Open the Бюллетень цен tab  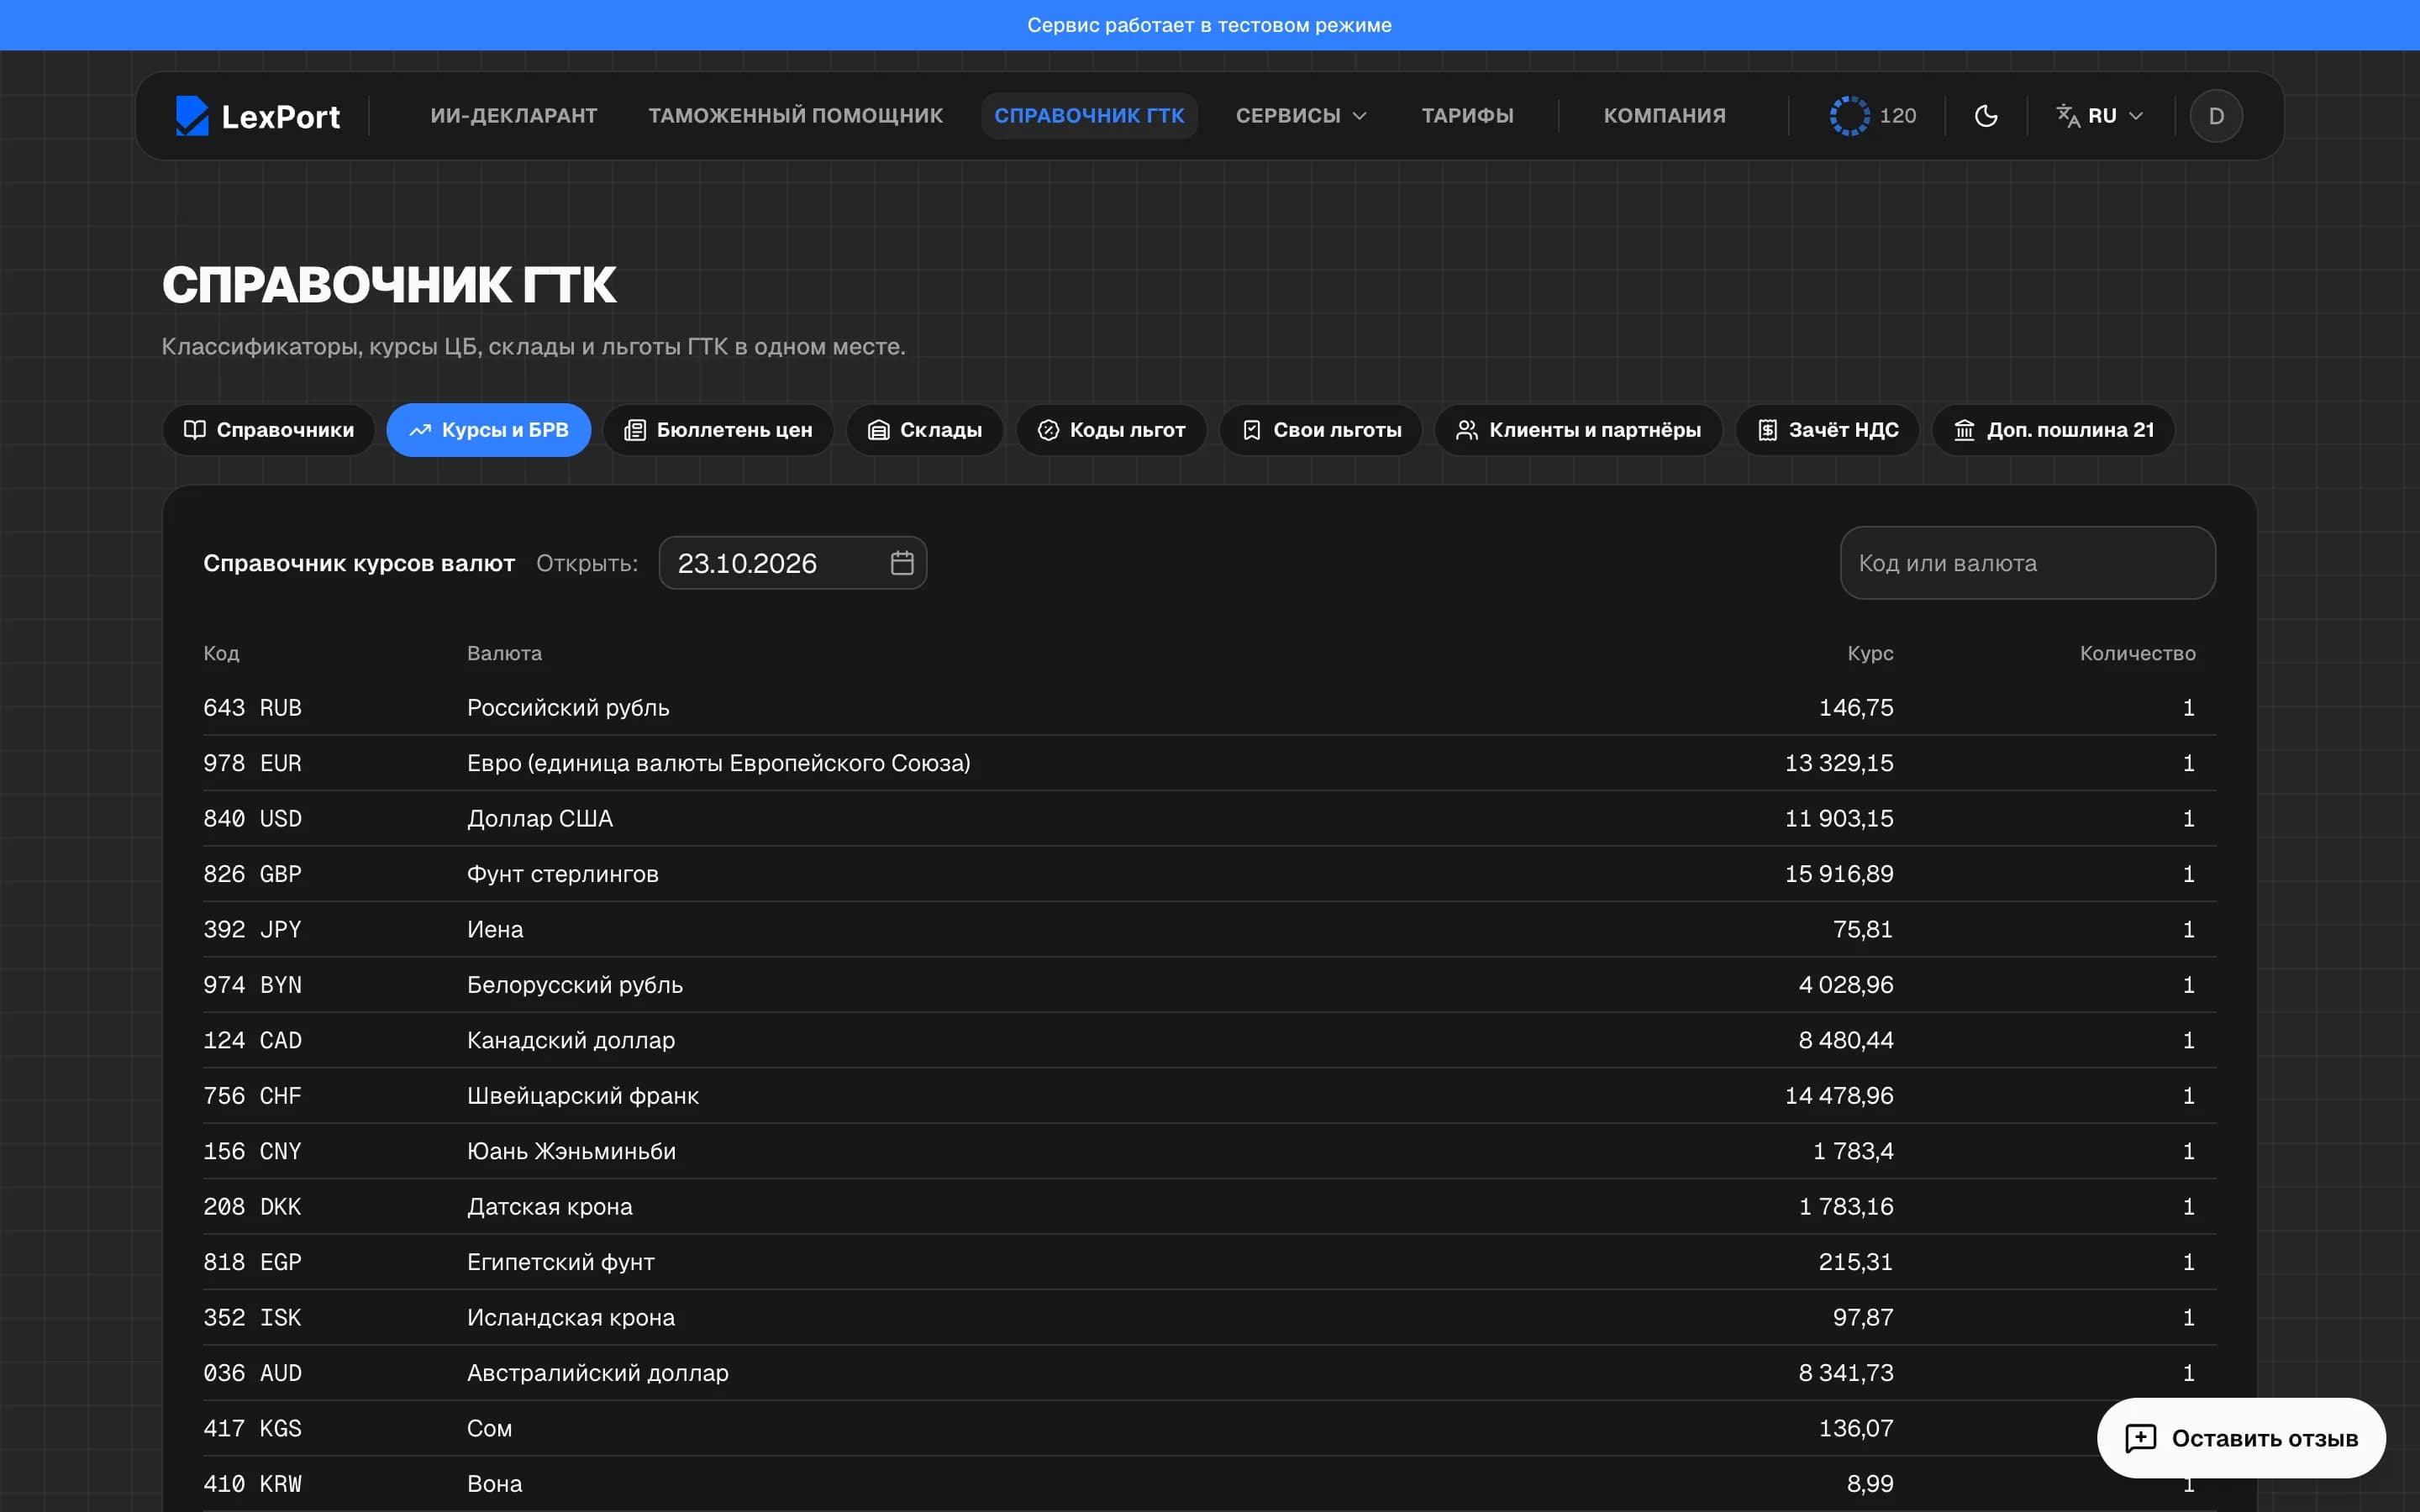[718, 430]
